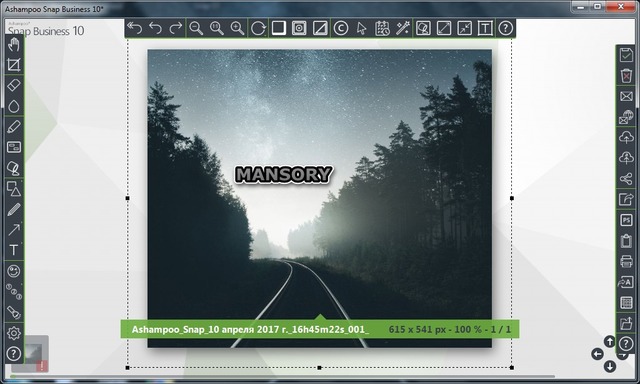Upload with the second cloud icon
This screenshot has width=640, height=384.
(626, 158)
